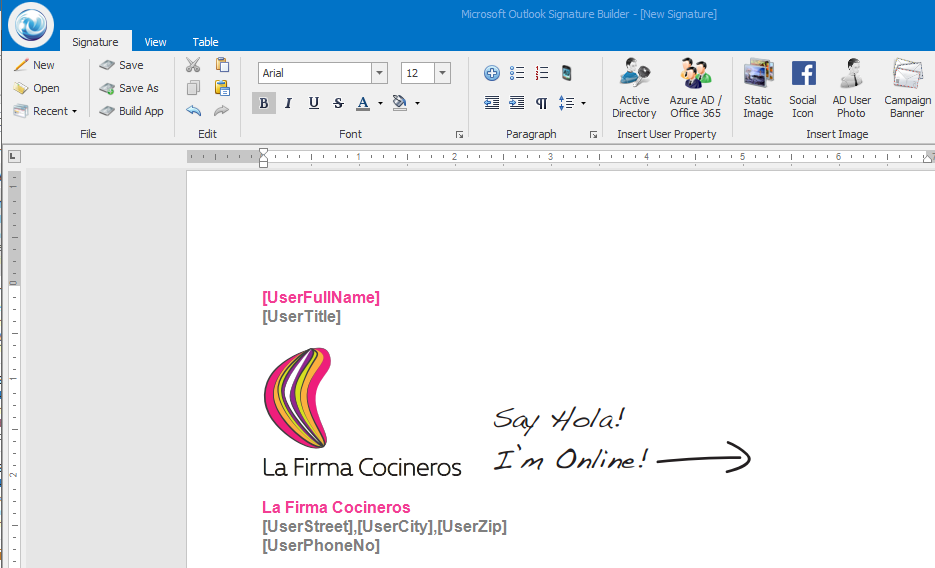Image resolution: width=935 pixels, height=568 pixels.
Task: Insert an Azure AD / Office 365 property
Action: click(x=695, y=88)
